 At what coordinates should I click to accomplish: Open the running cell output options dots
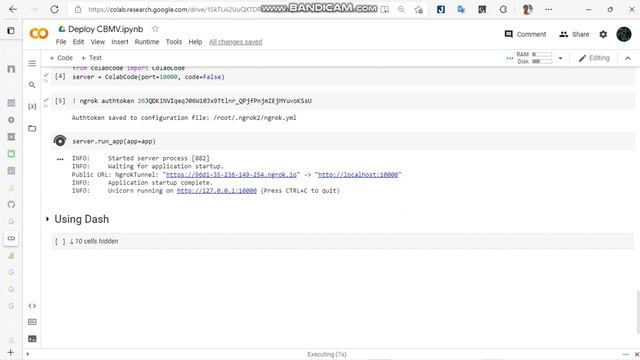point(60,159)
